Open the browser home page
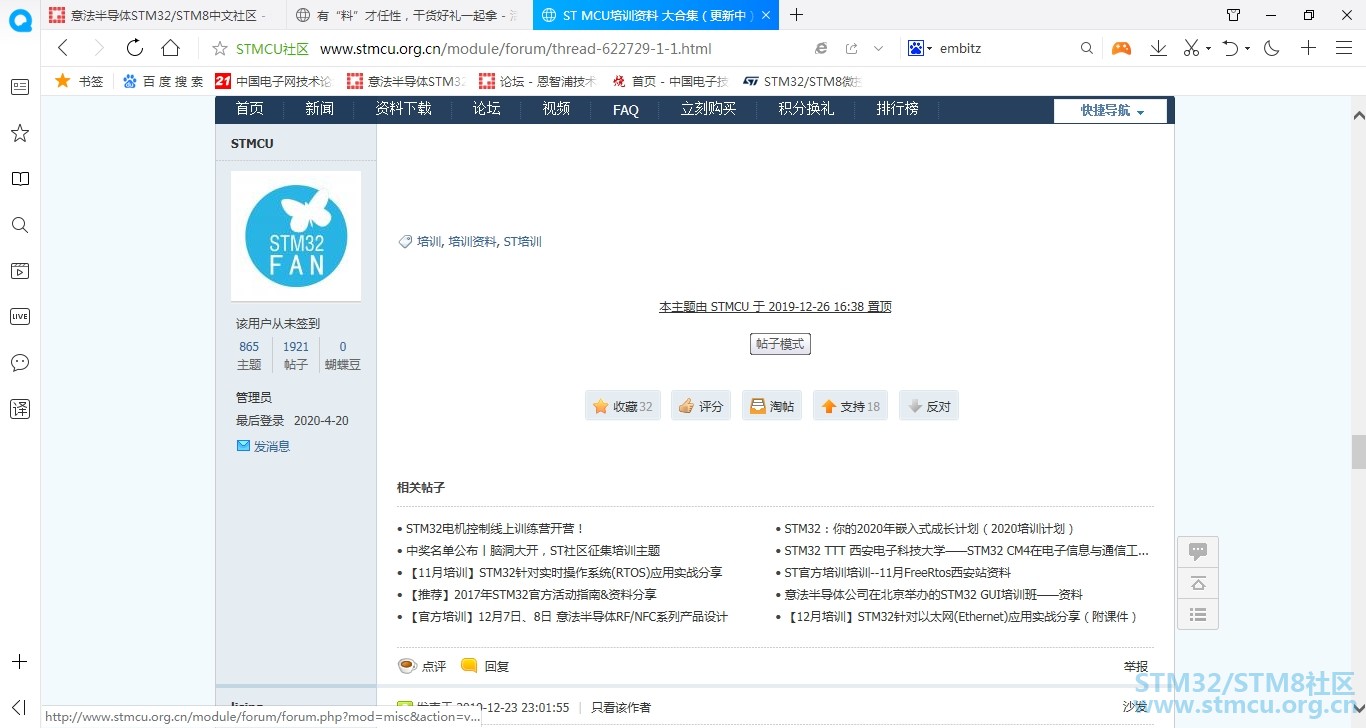The image size is (1366, 728). pyautogui.click(x=170, y=48)
